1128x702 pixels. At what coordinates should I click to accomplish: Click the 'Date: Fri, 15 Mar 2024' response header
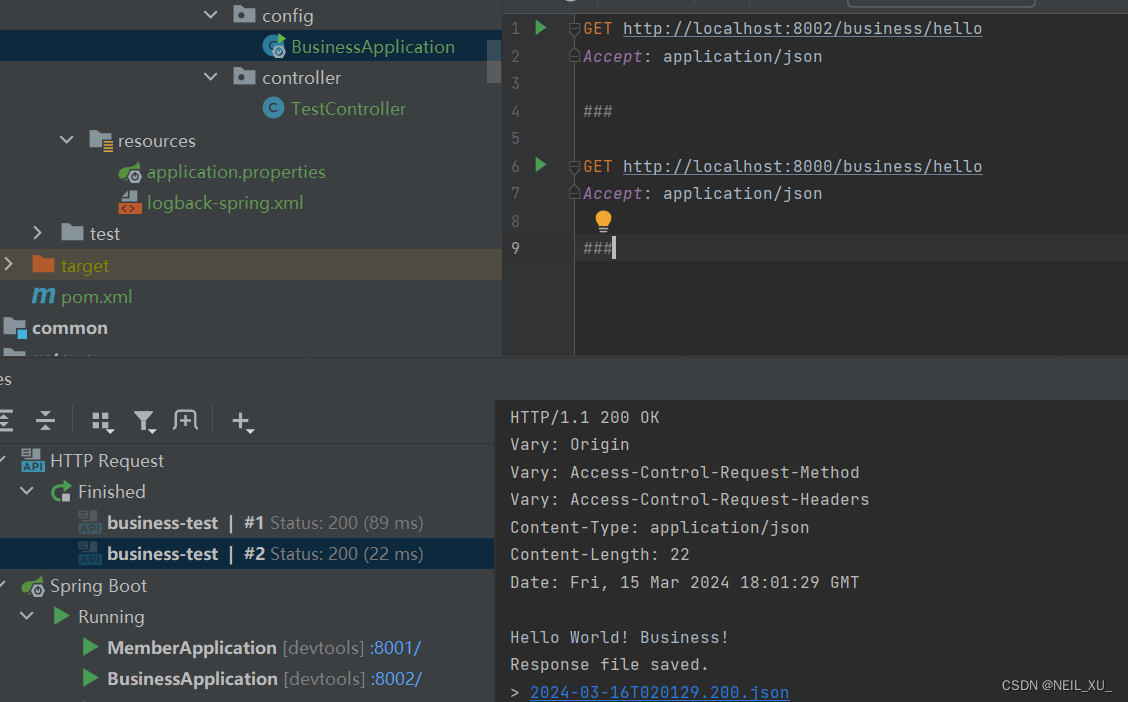[684, 583]
